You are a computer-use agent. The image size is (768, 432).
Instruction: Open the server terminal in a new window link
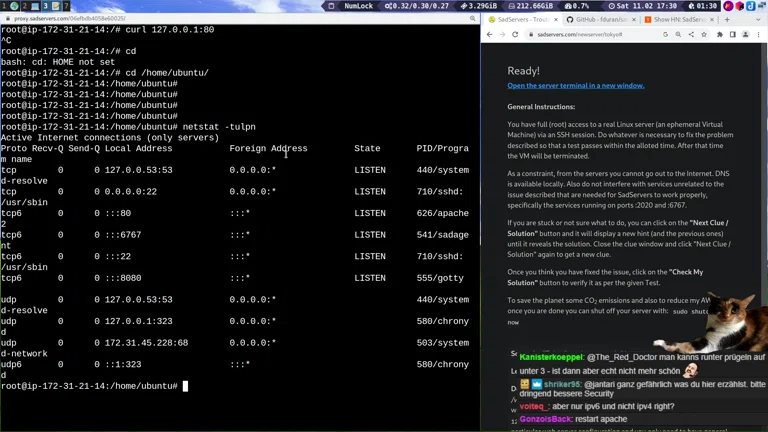pos(576,86)
